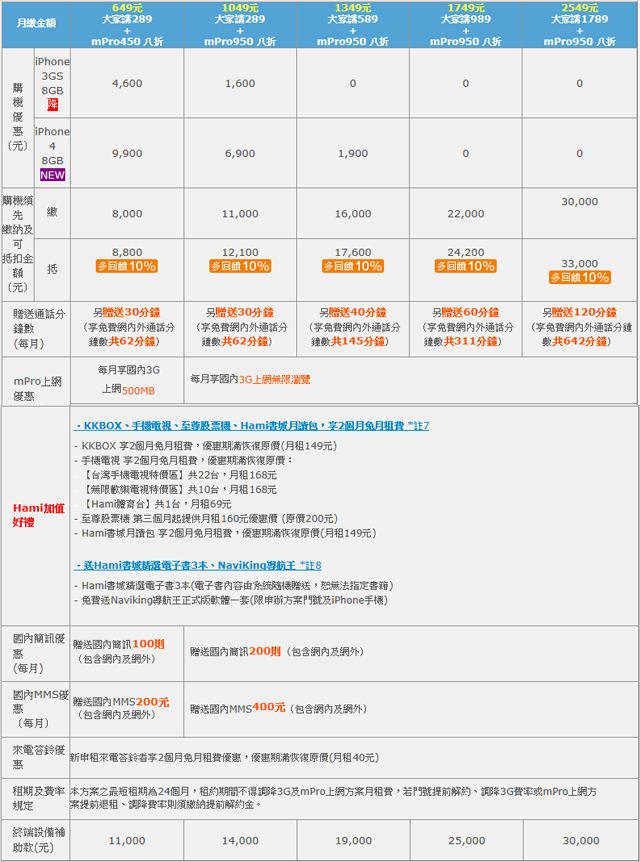Select the 1749元 plan column header
This screenshot has height=862, width=640.
pyautogui.click(x=466, y=25)
